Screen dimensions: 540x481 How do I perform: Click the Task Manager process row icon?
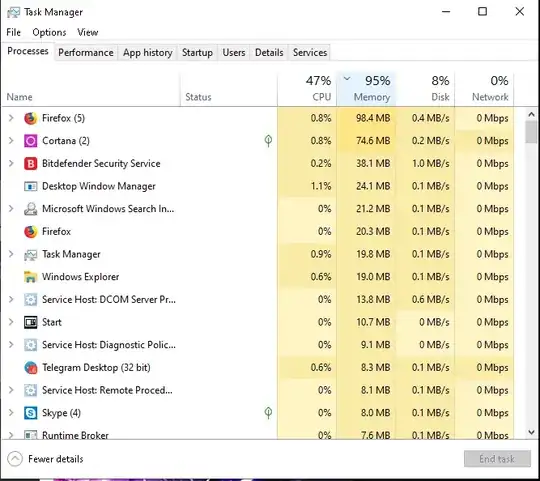[x=30, y=254]
